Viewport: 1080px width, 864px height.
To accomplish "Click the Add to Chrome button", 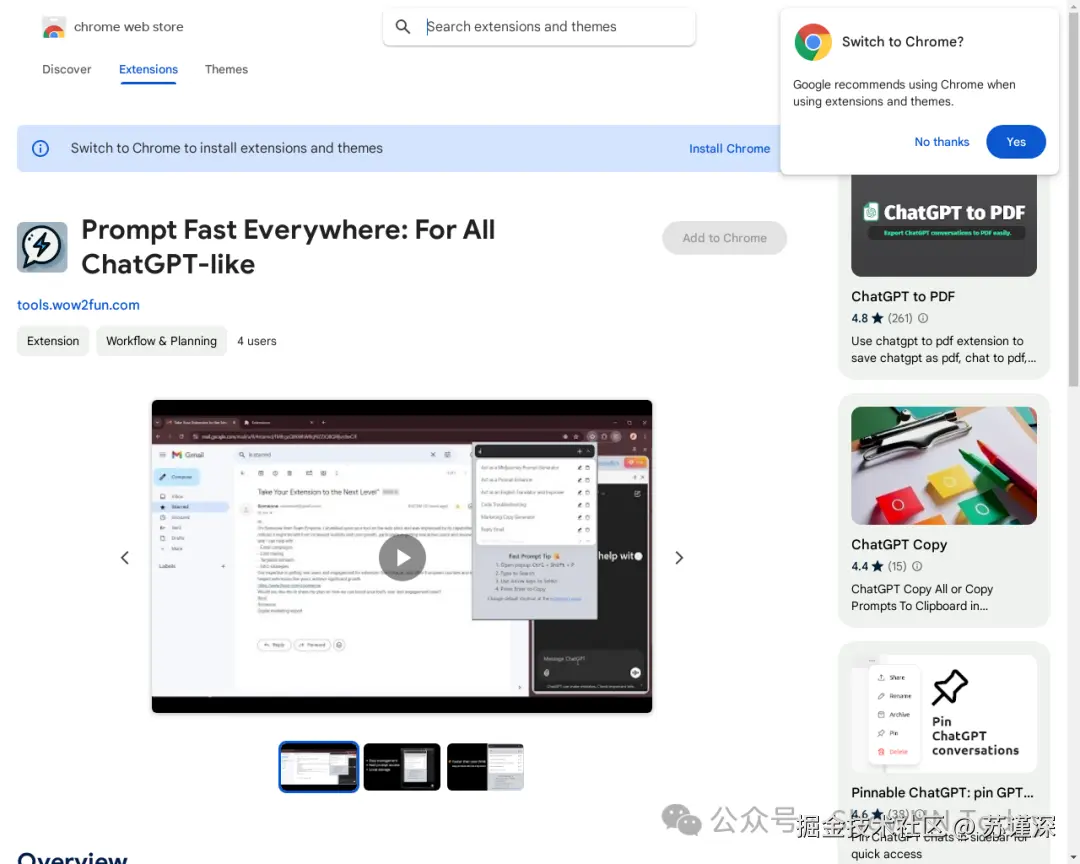I will [x=725, y=238].
